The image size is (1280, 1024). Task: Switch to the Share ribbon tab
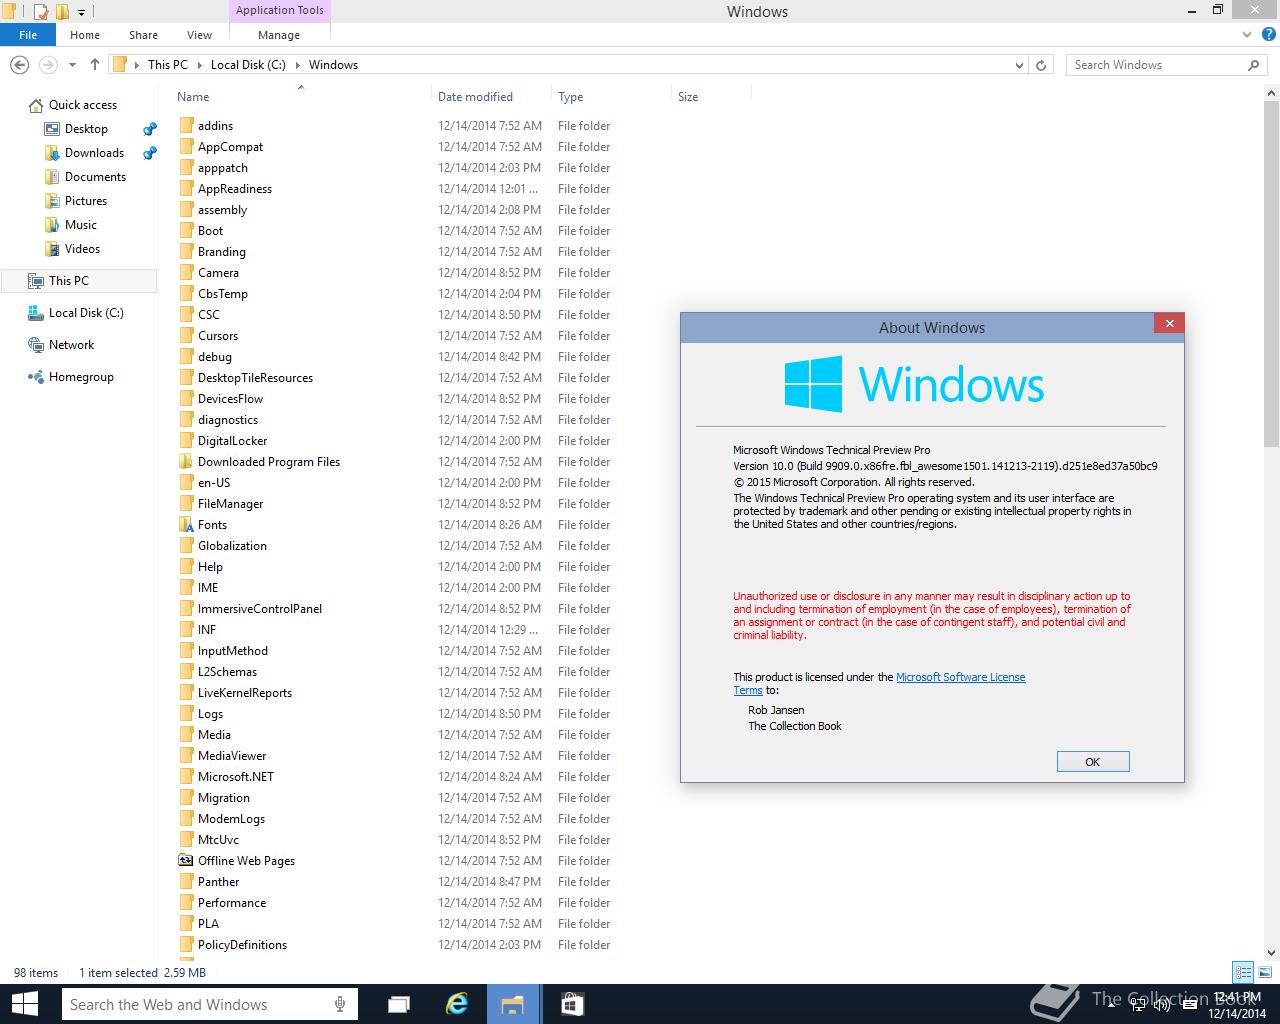coord(143,35)
